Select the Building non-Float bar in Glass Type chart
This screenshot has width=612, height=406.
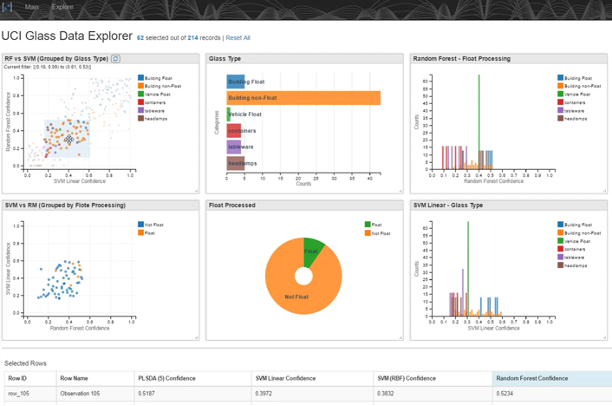(x=304, y=98)
